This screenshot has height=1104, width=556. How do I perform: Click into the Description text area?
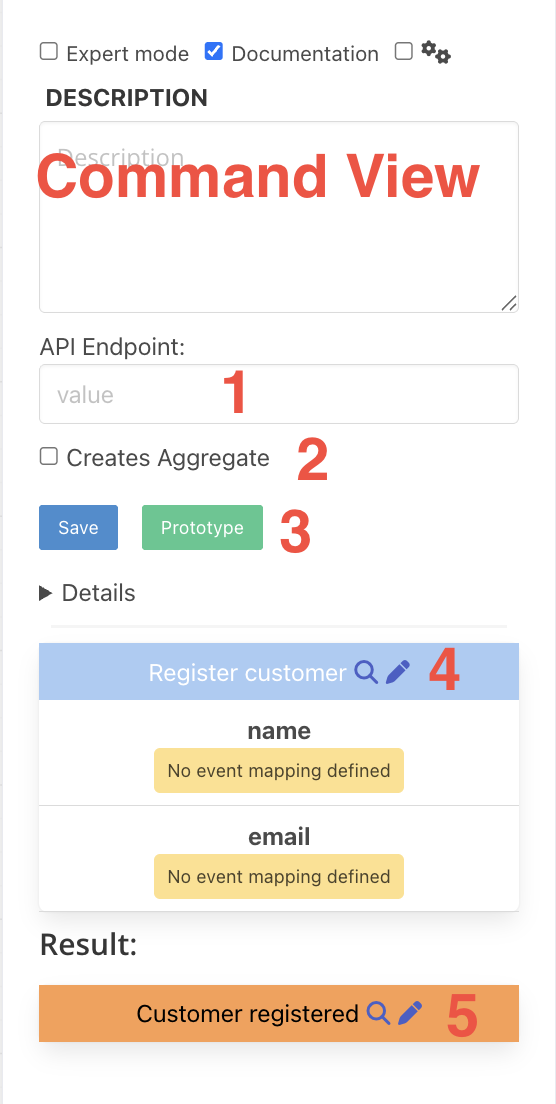point(279,217)
